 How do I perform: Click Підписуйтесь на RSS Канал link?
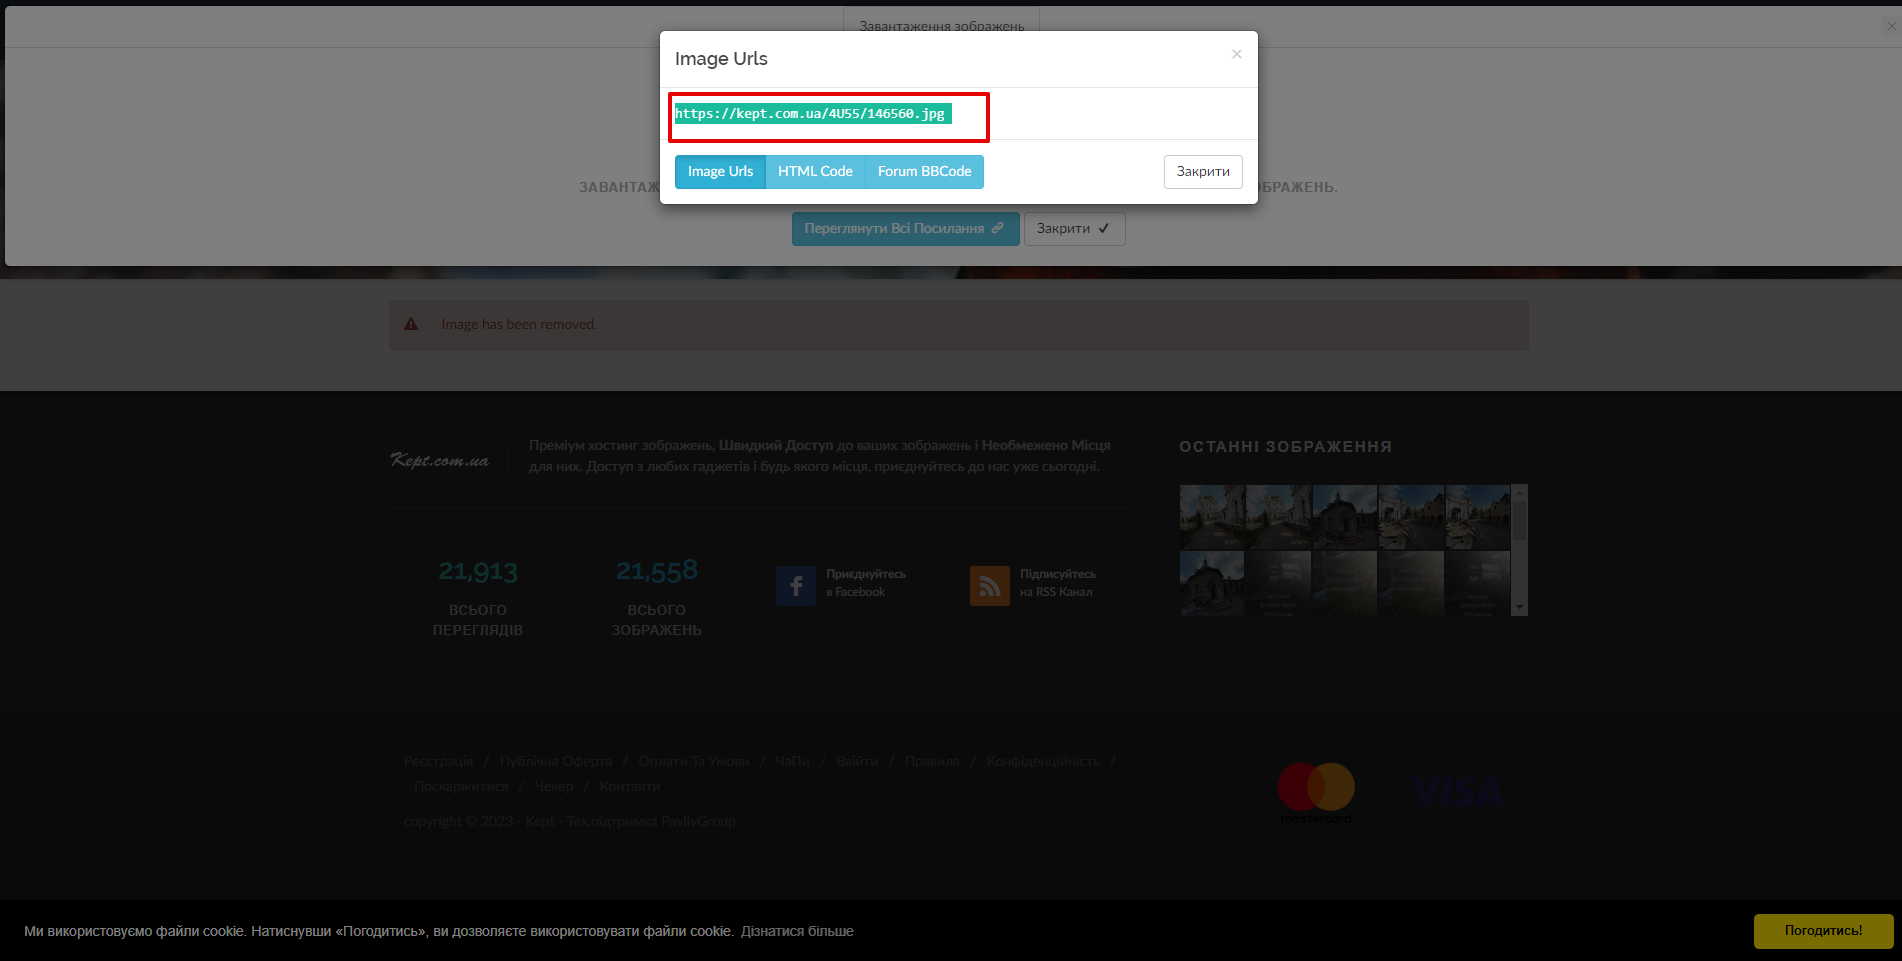pyautogui.click(x=1058, y=583)
